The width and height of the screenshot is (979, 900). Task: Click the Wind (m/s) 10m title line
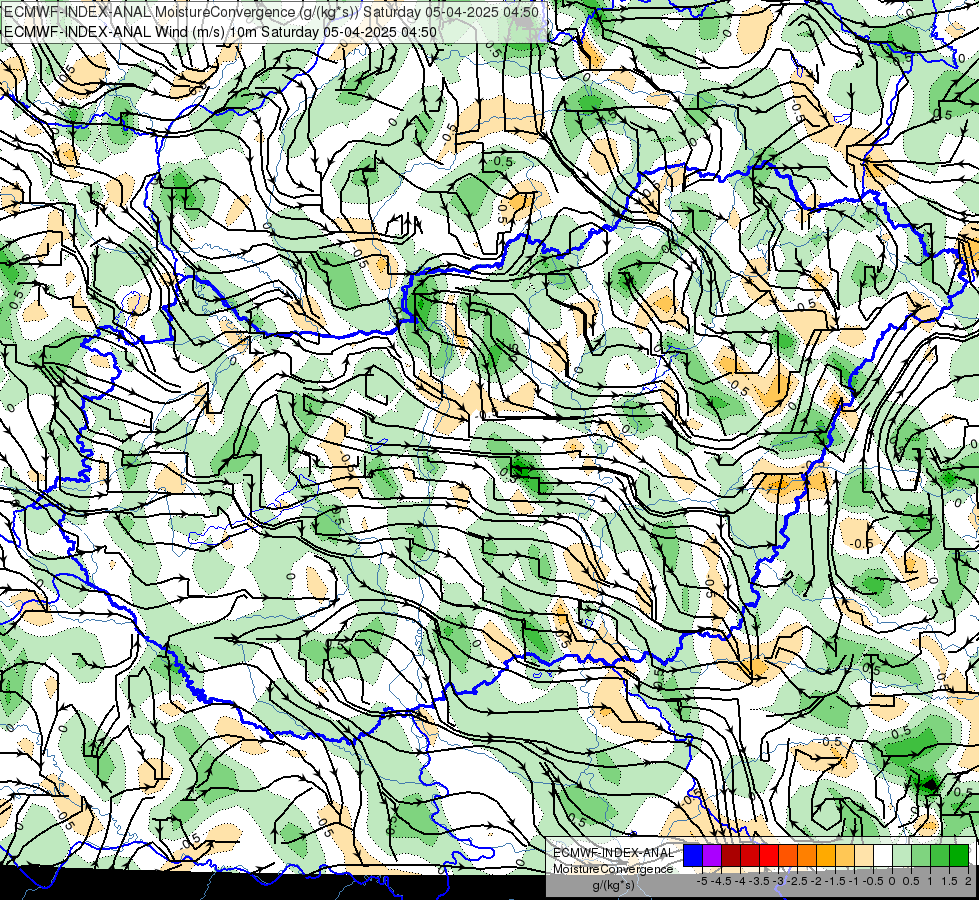point(220,32)
